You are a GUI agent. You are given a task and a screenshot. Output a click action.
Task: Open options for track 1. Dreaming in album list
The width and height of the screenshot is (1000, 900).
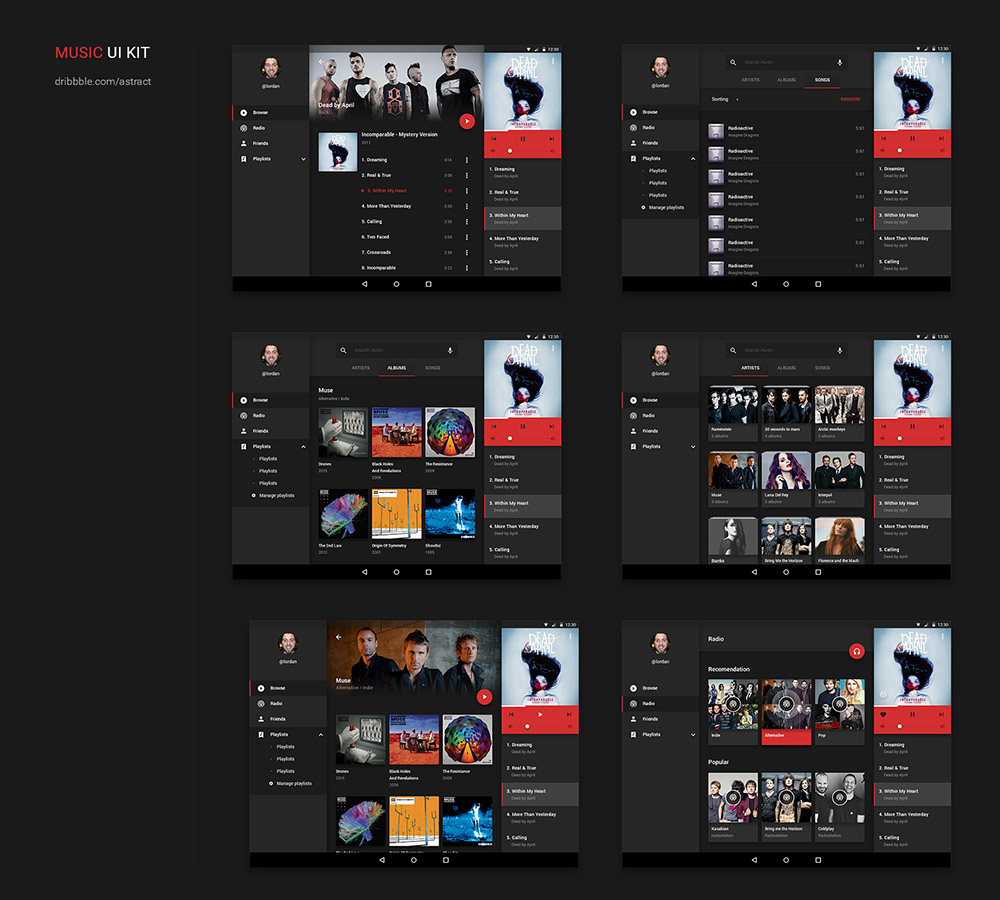pos(467,160)
